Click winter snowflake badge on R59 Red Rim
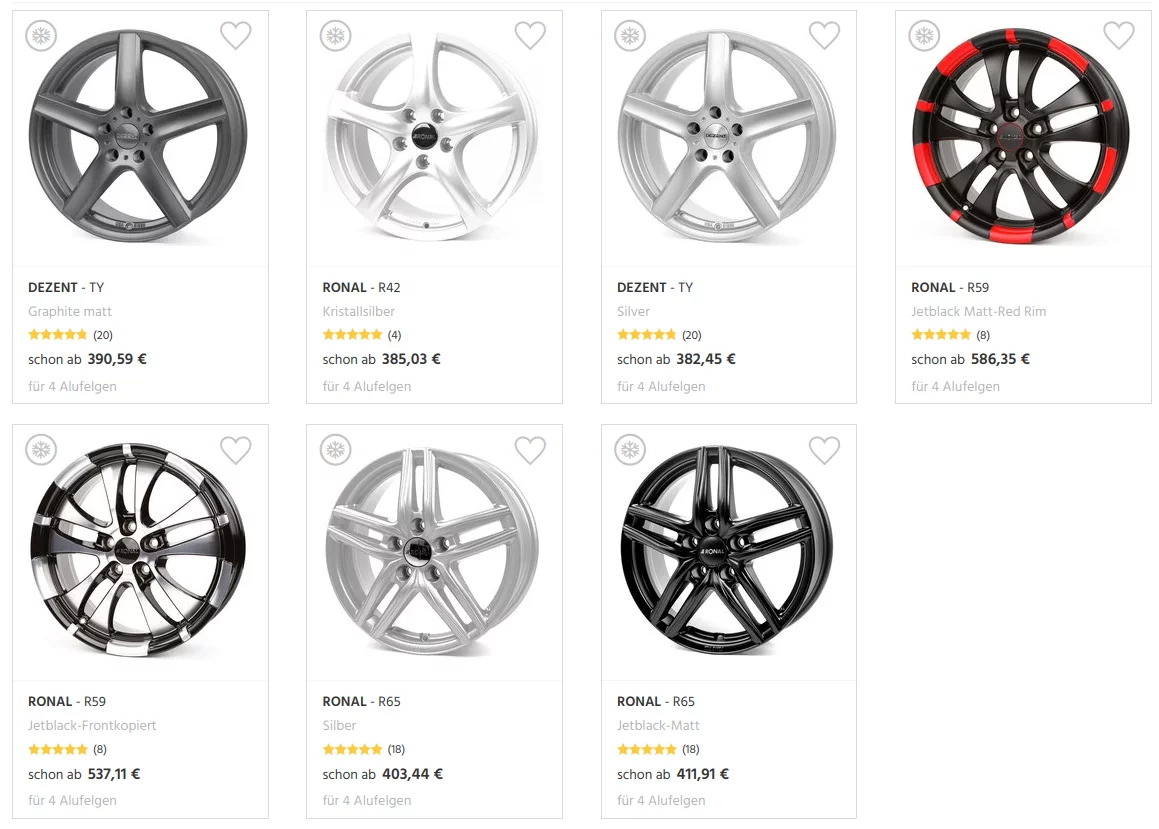The image size is (1159, 829). [x=924, y=36]
